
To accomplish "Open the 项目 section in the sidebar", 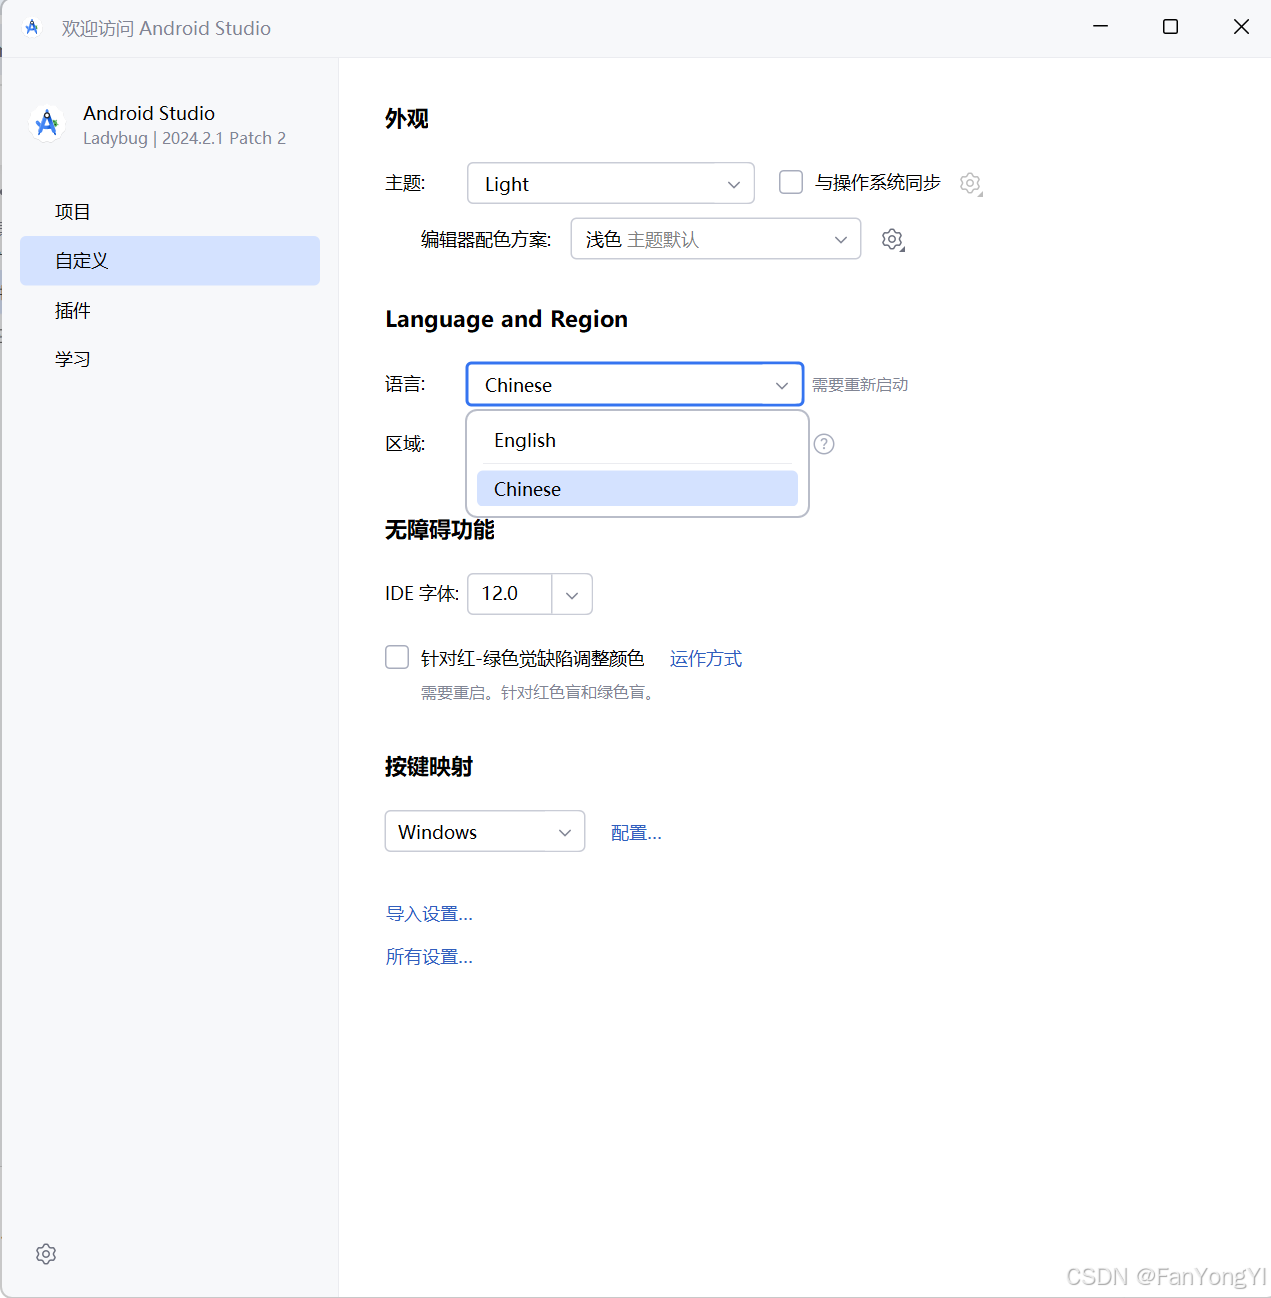I will pyautogui.click(x=170, y=212).
